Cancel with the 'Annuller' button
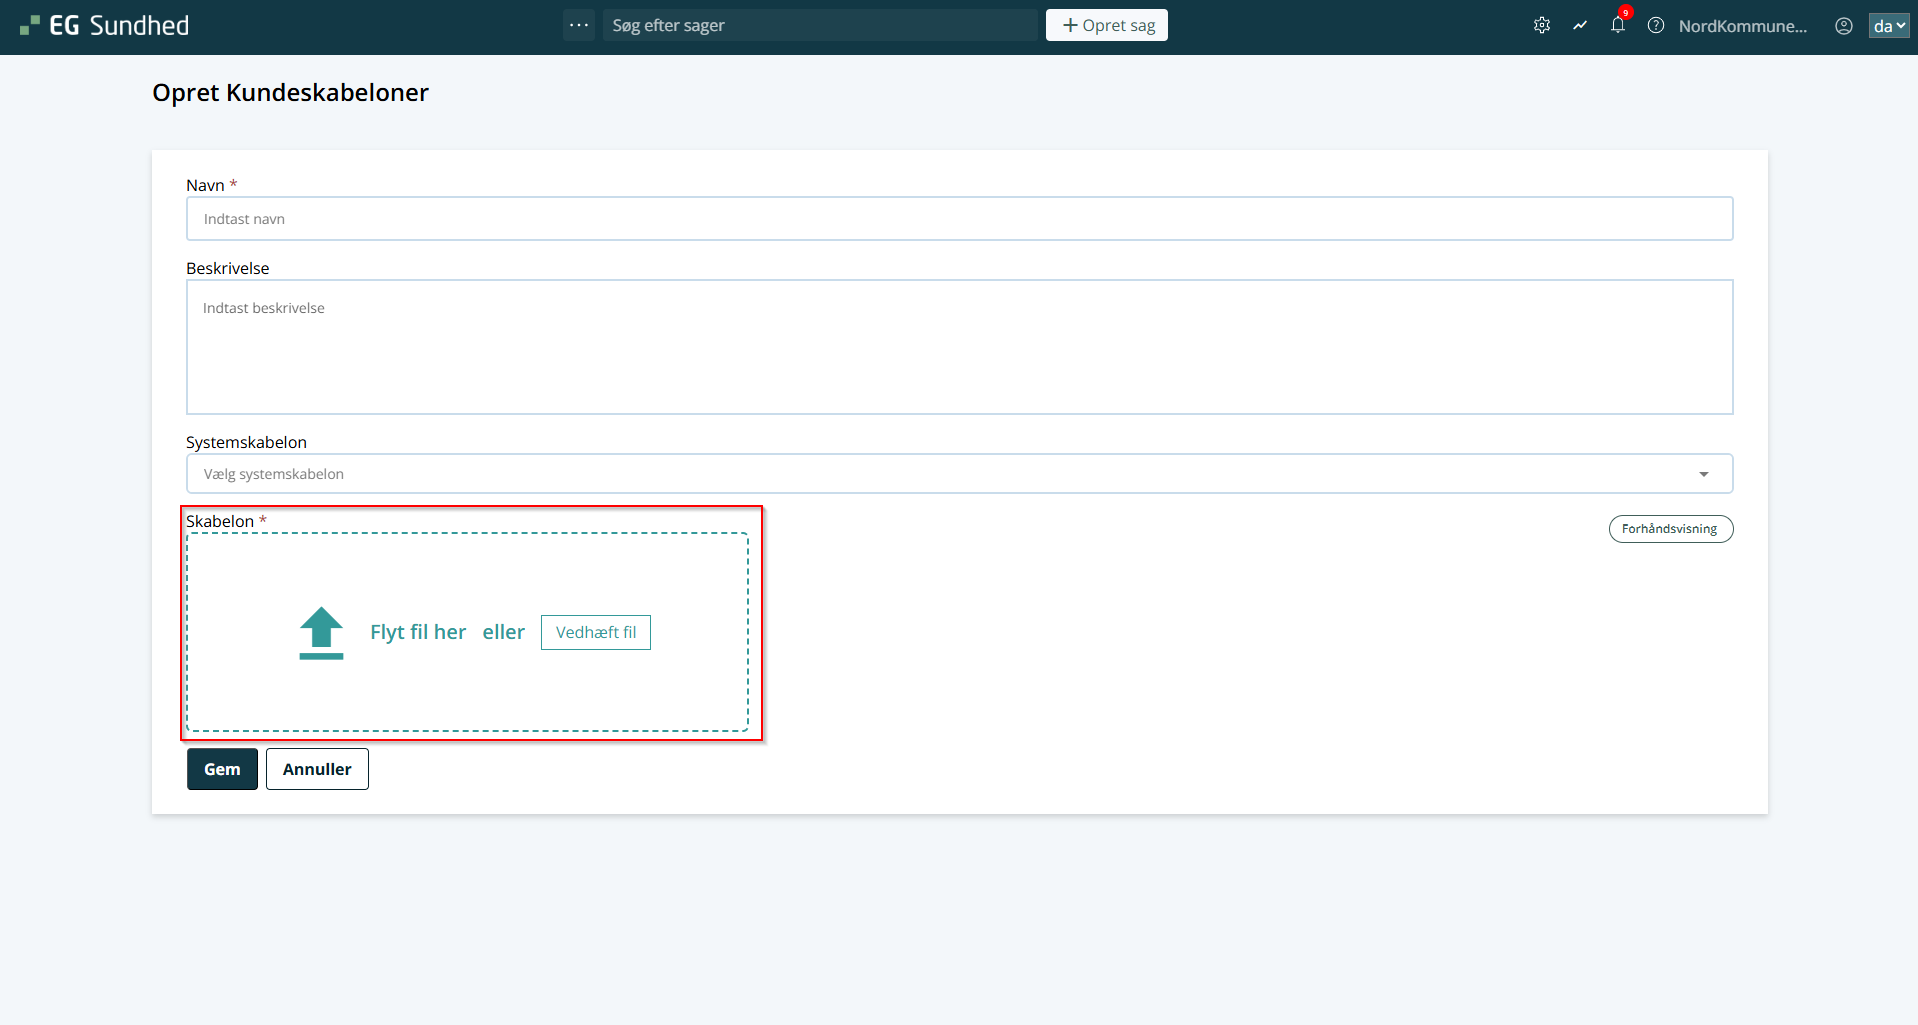This screenshot has width=1918, height=1025. click(317, 769)
